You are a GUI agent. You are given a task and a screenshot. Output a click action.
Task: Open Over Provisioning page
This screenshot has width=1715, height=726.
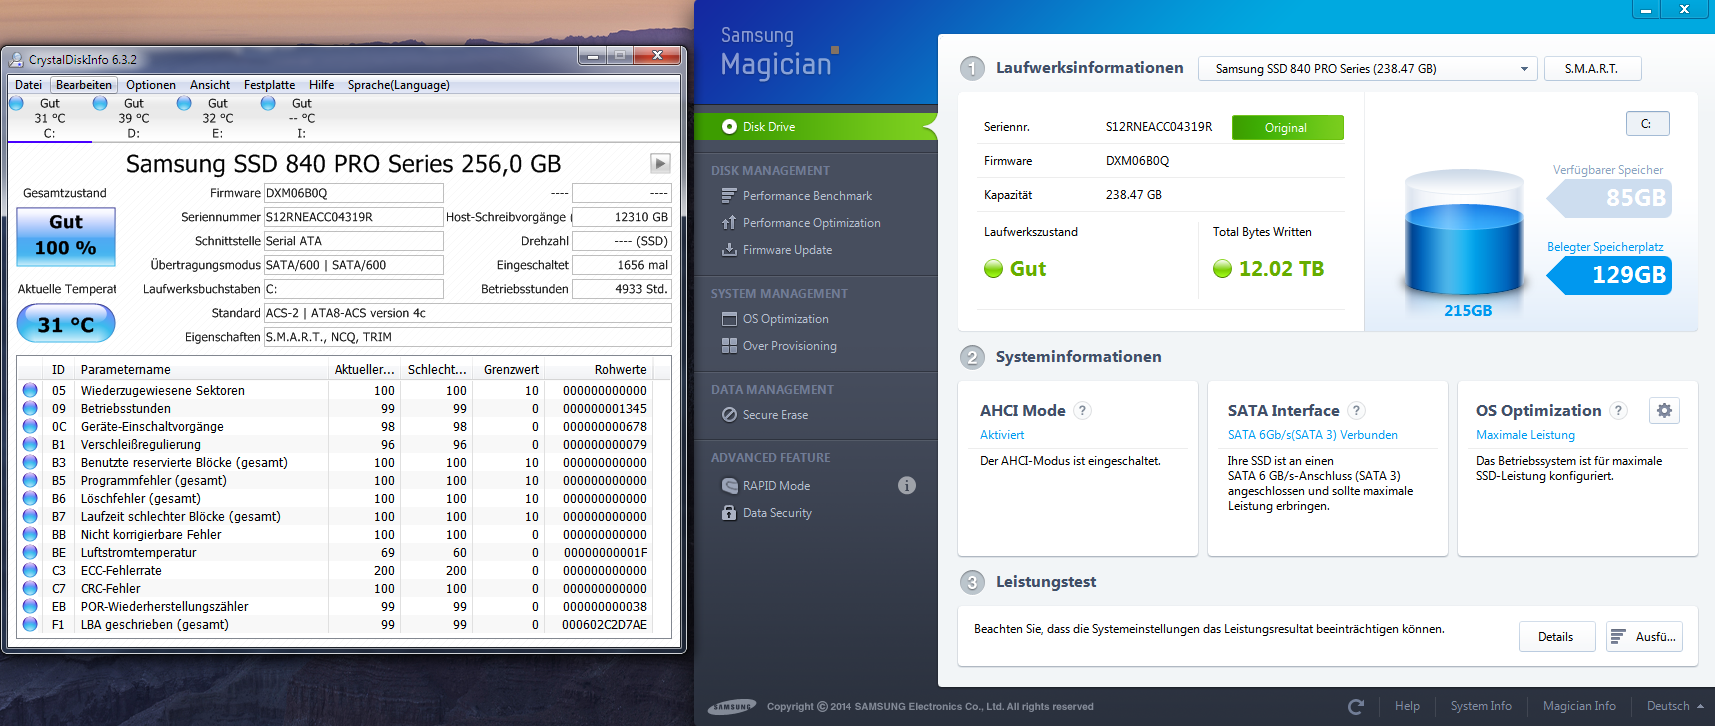pyautogui.click(x=790, y=346)
